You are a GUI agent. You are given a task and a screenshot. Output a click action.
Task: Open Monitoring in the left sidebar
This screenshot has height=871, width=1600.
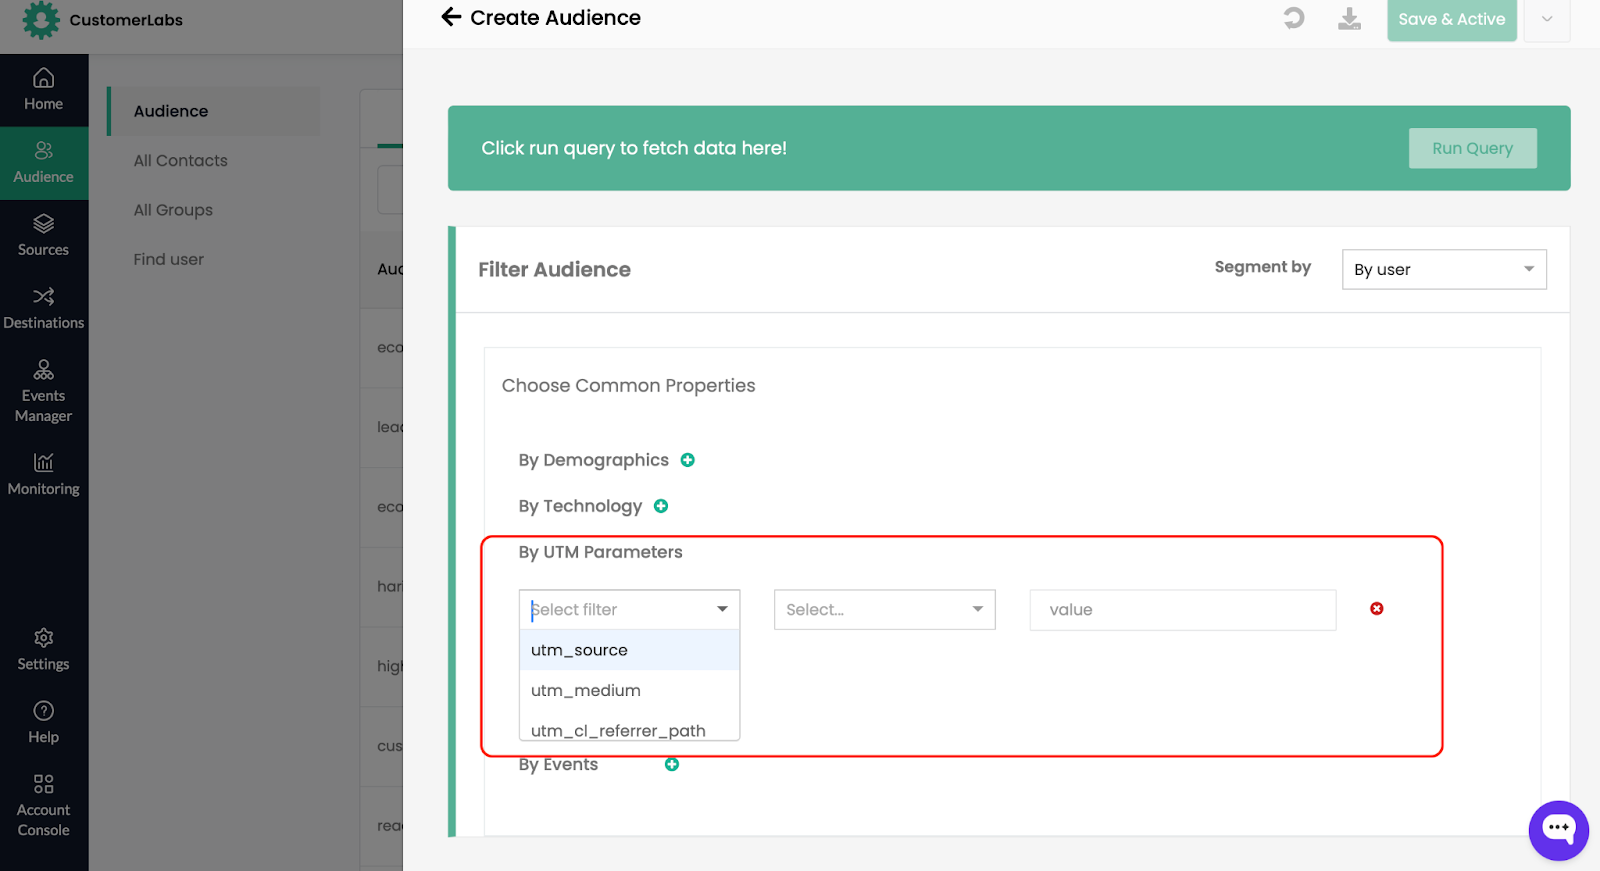tap(43, 474)
